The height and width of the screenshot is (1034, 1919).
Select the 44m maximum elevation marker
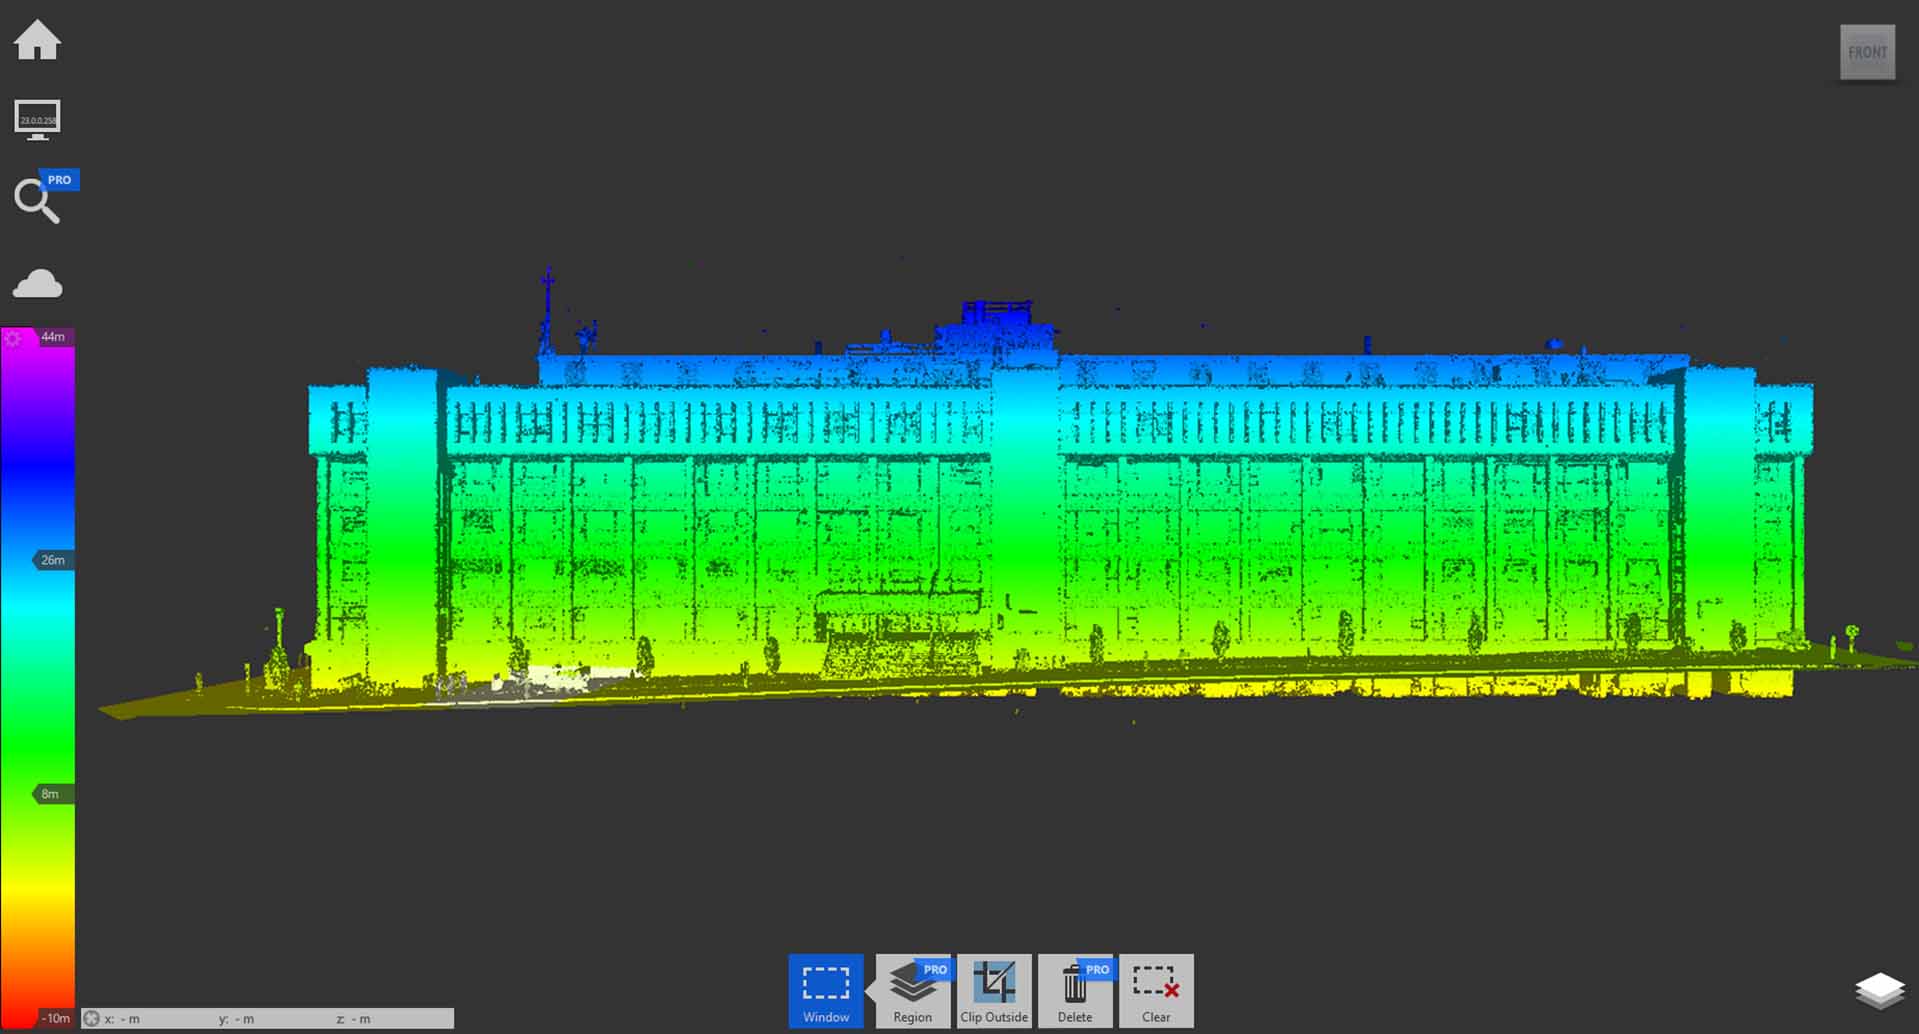(54, 337)
